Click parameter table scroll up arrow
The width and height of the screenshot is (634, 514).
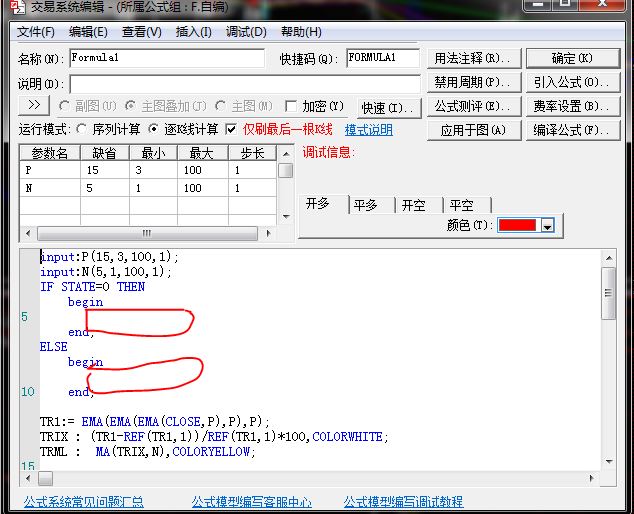pos(286,154)
